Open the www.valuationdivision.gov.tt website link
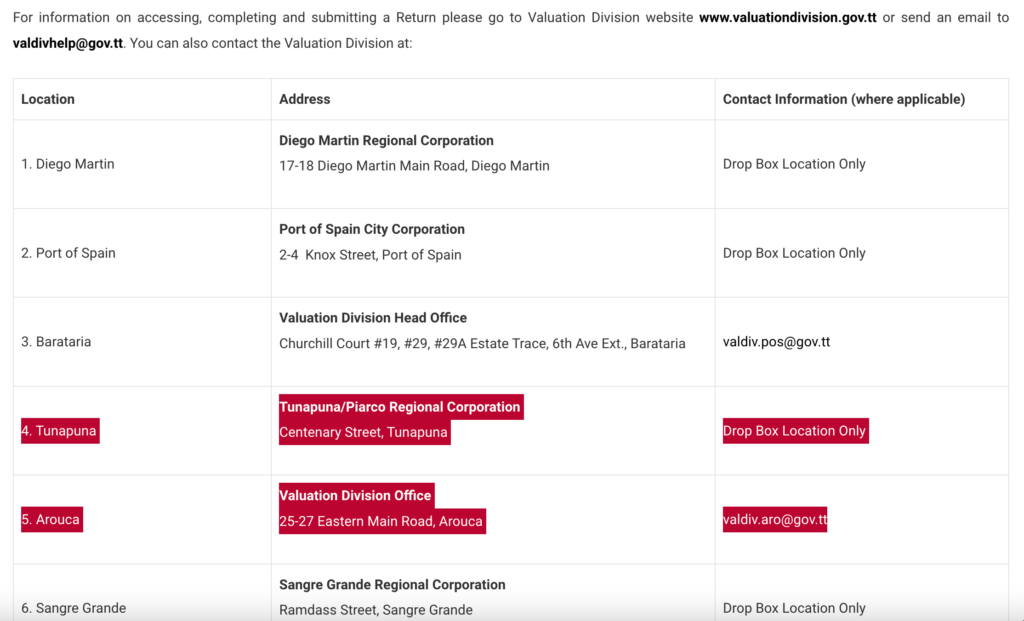Image resolution: width=1024 pixels, height=621 pixels. coord(787,19)
